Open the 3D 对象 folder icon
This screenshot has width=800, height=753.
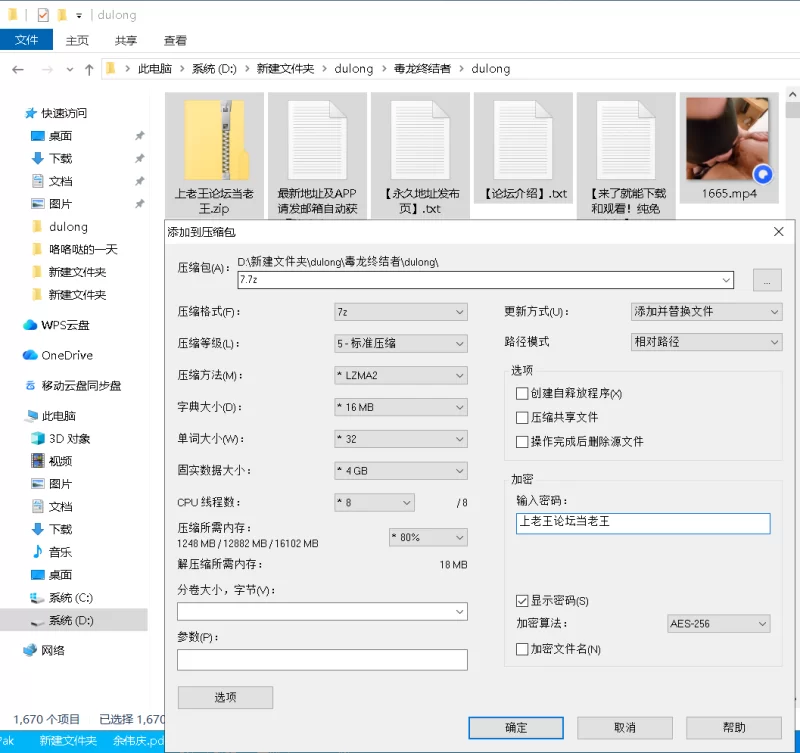pos(38,438)
